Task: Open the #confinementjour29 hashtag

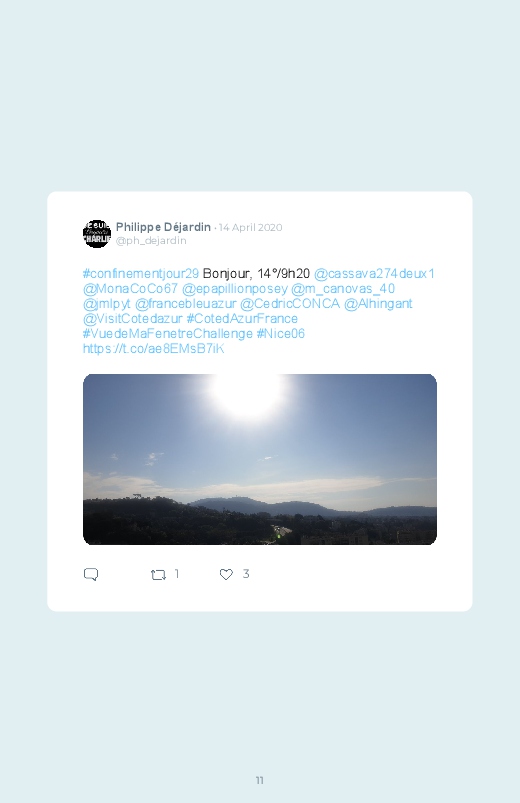Action: pyautogui.click(x=141, y=273)
